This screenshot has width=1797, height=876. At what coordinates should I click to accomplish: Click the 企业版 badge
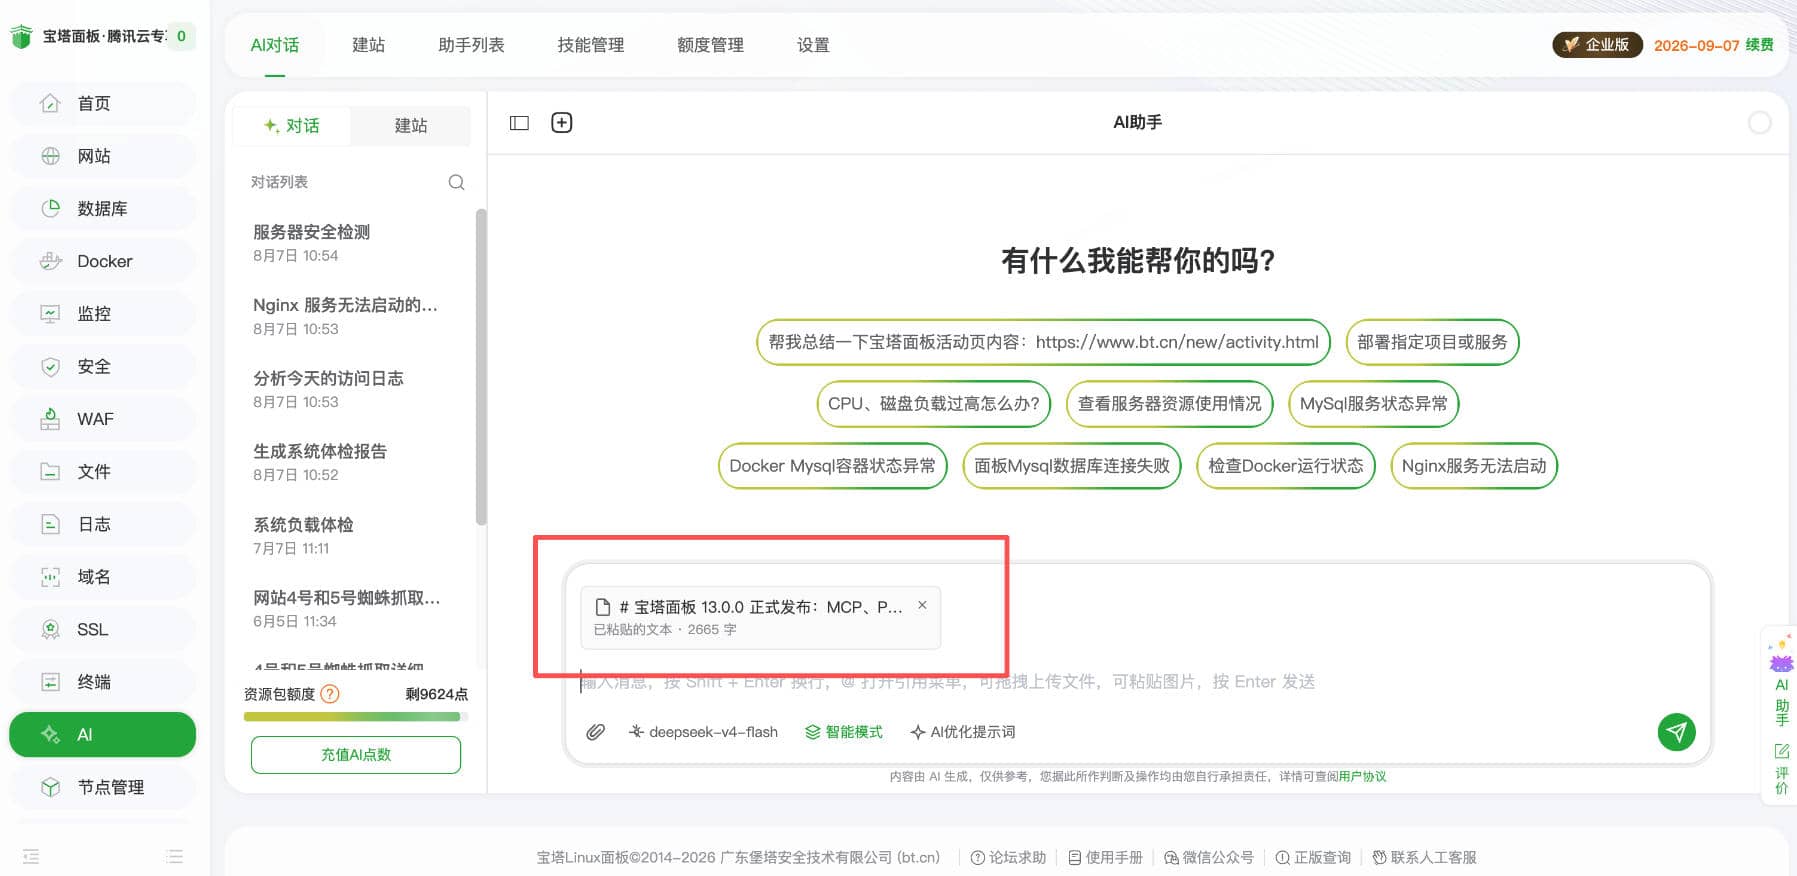(x=1597, y=45)
